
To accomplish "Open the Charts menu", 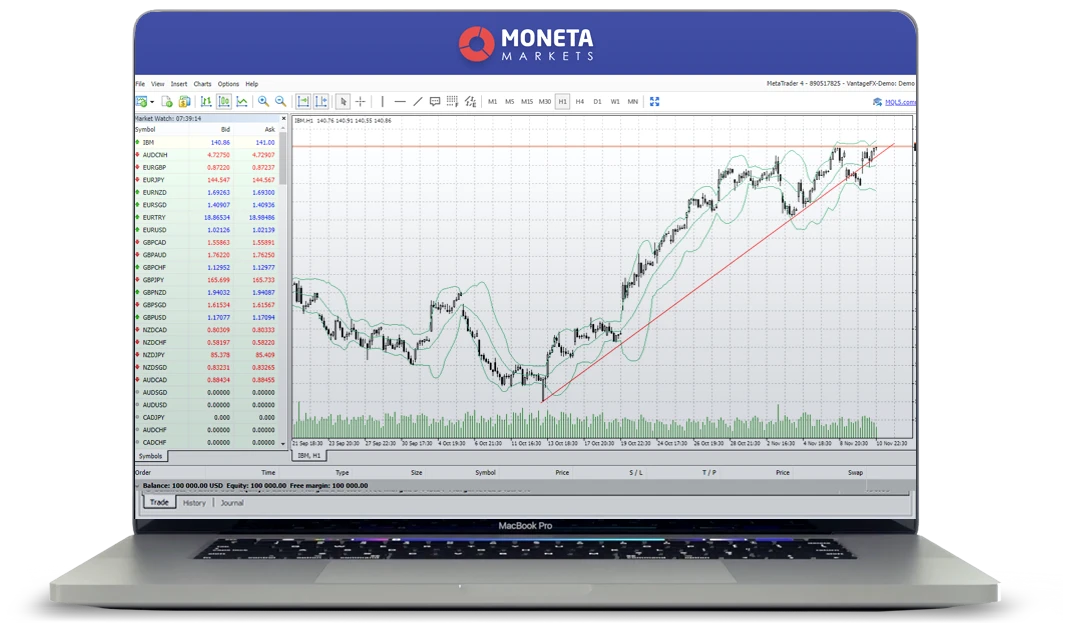I will coord(202,84).
